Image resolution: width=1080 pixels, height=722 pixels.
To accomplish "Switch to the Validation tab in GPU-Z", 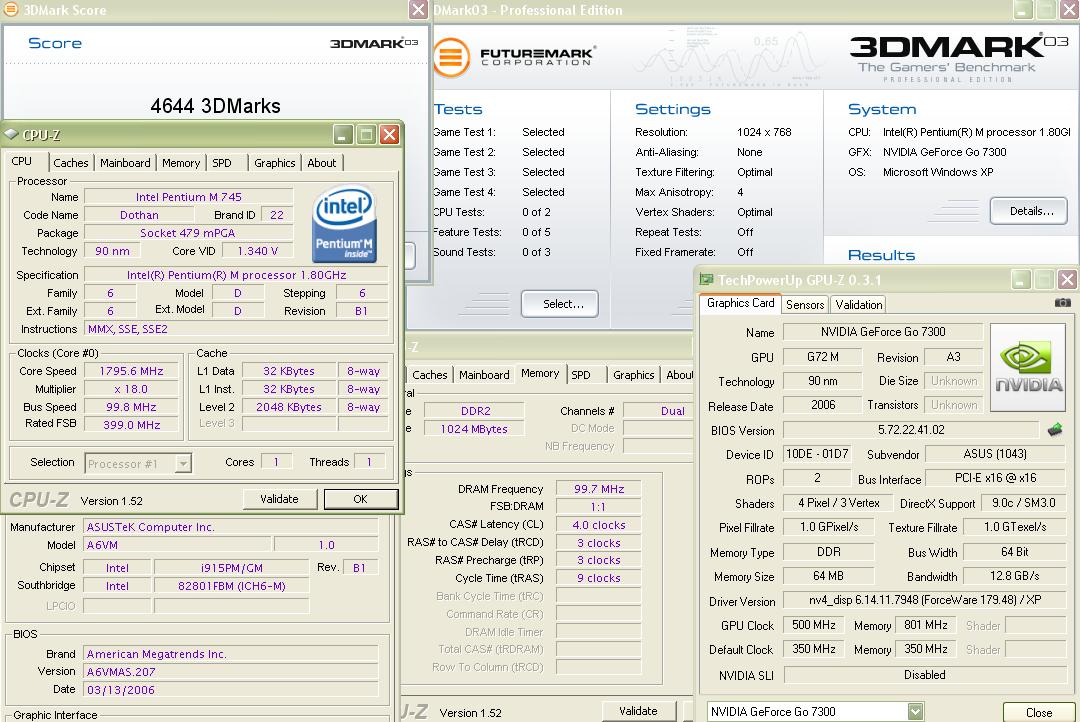I will coord(859,305).
